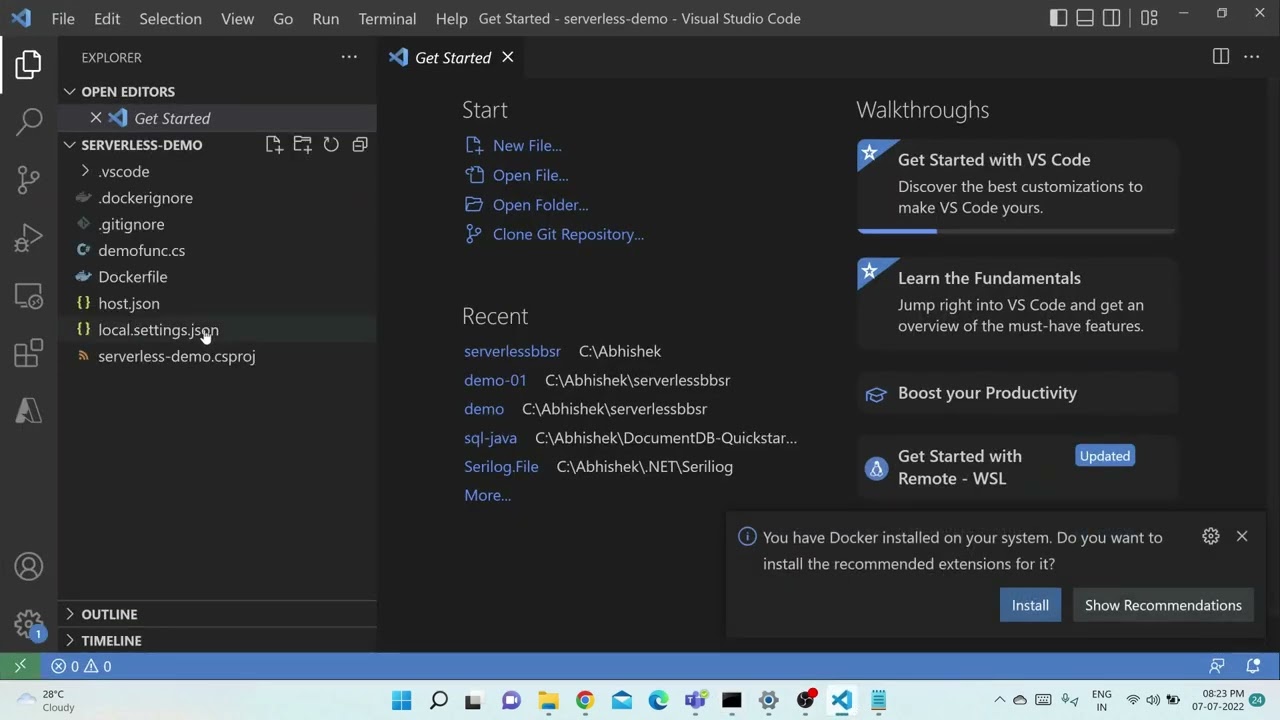This screenshot has height=720, width=1280.
Task: Click Install button in Docker notification
Action: tap(1030, 605)
